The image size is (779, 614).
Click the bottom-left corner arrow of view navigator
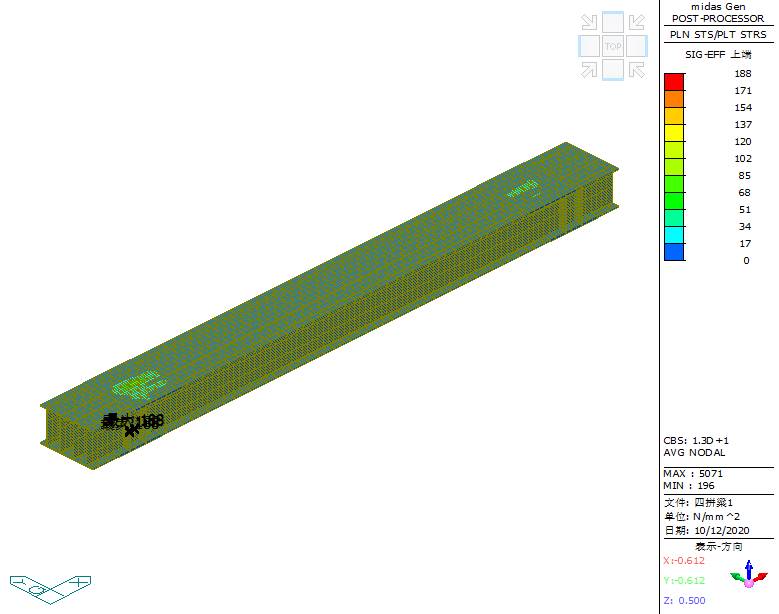(x=589, y=69)
